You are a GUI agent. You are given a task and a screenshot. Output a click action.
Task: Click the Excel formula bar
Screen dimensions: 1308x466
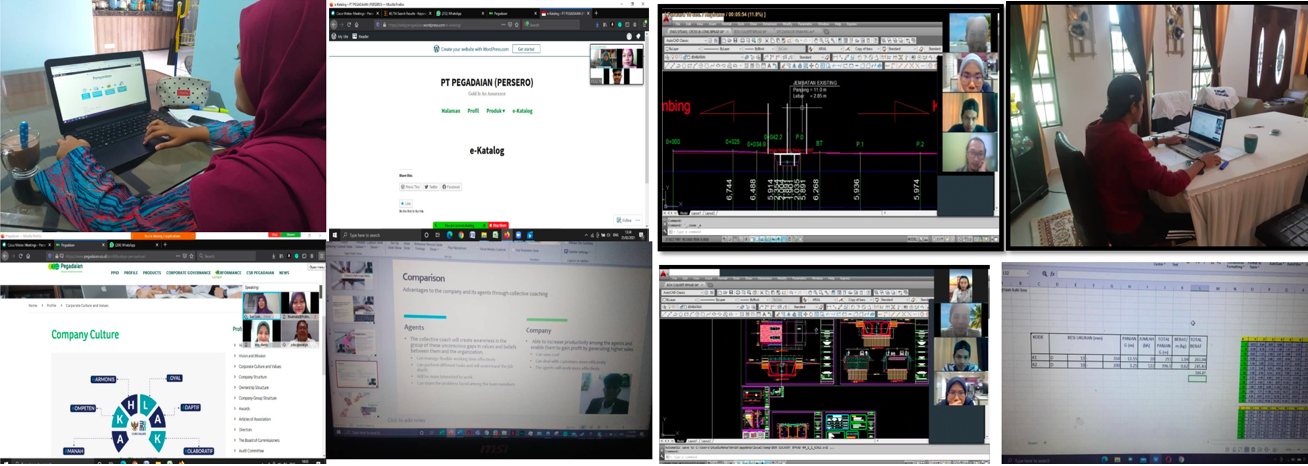(x=1182, y=274)
